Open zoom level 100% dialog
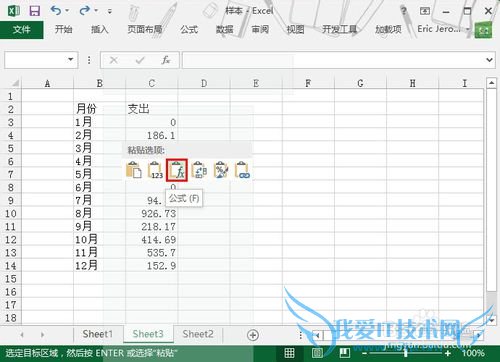 coord(473,353)
